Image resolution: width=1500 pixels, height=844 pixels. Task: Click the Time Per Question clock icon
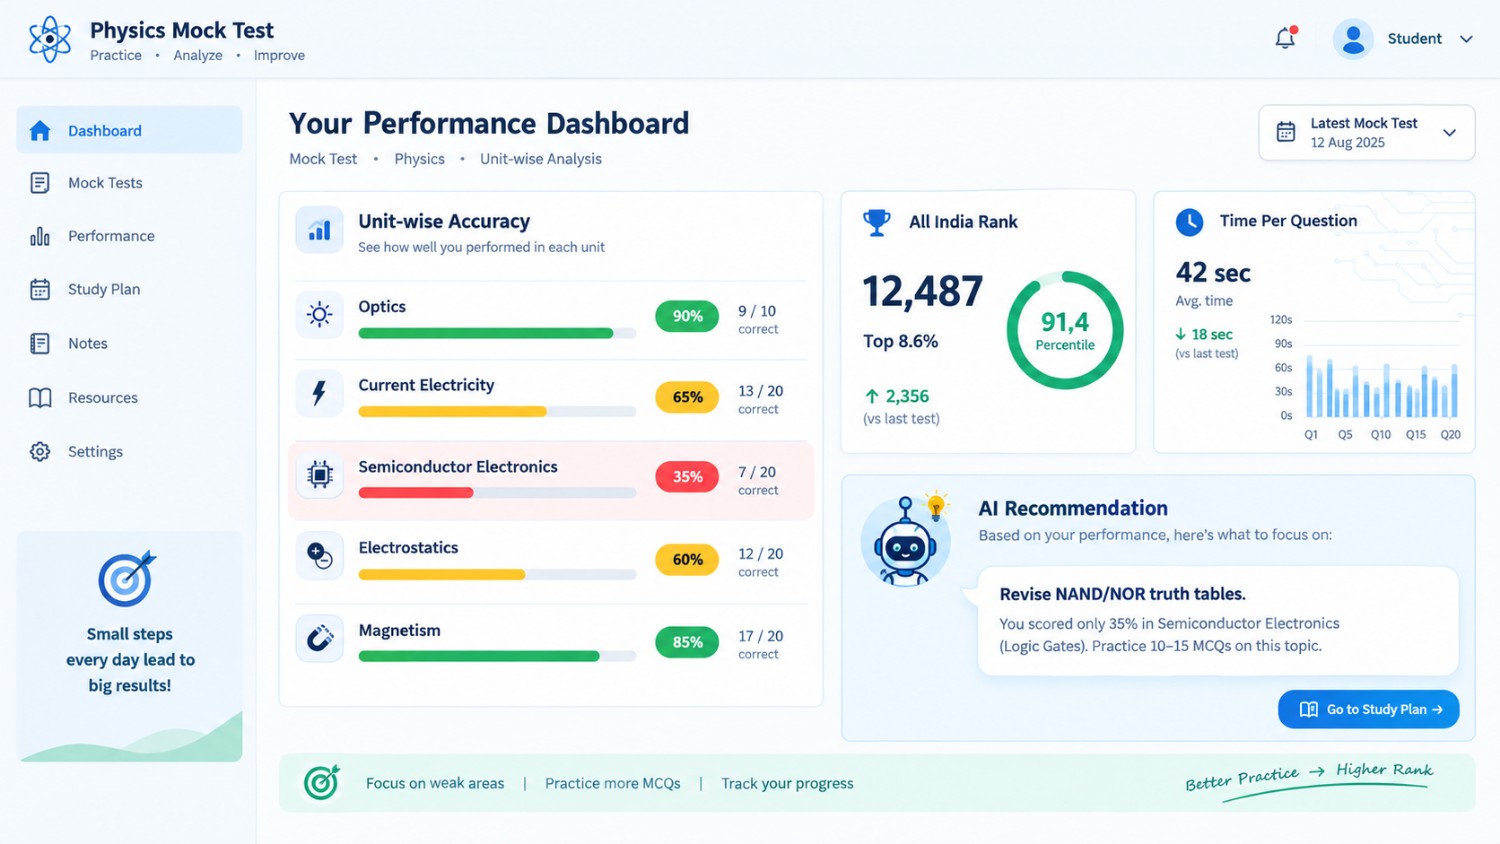1190,222
